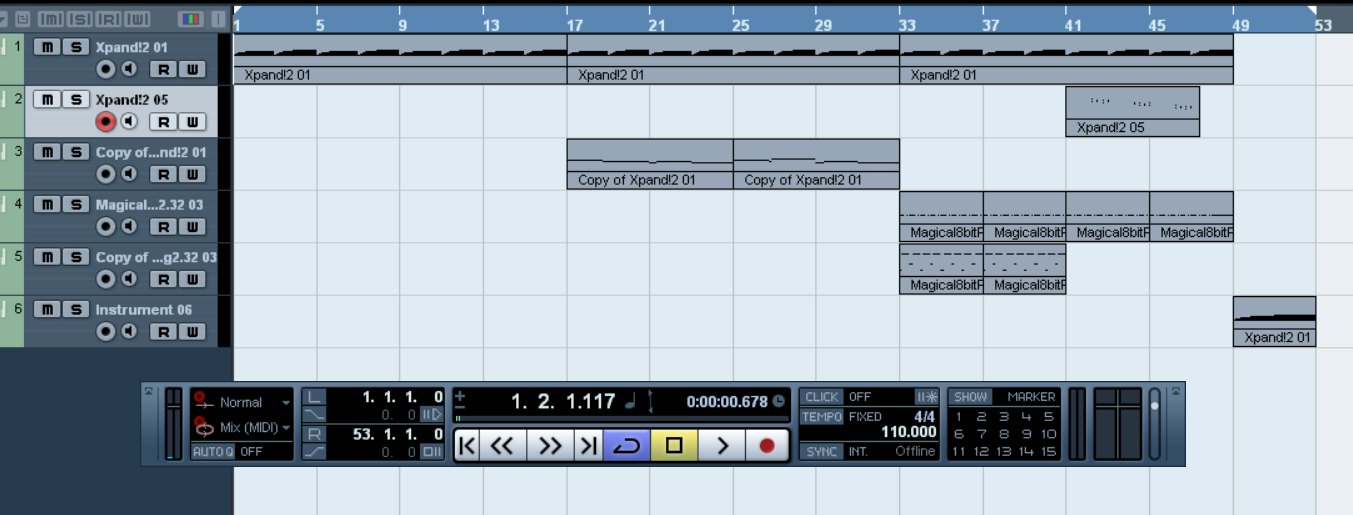The width and height of the screenshot is (1353, 515).
Task: Jump to marker 15 in transport
Action: point(1048,451)
